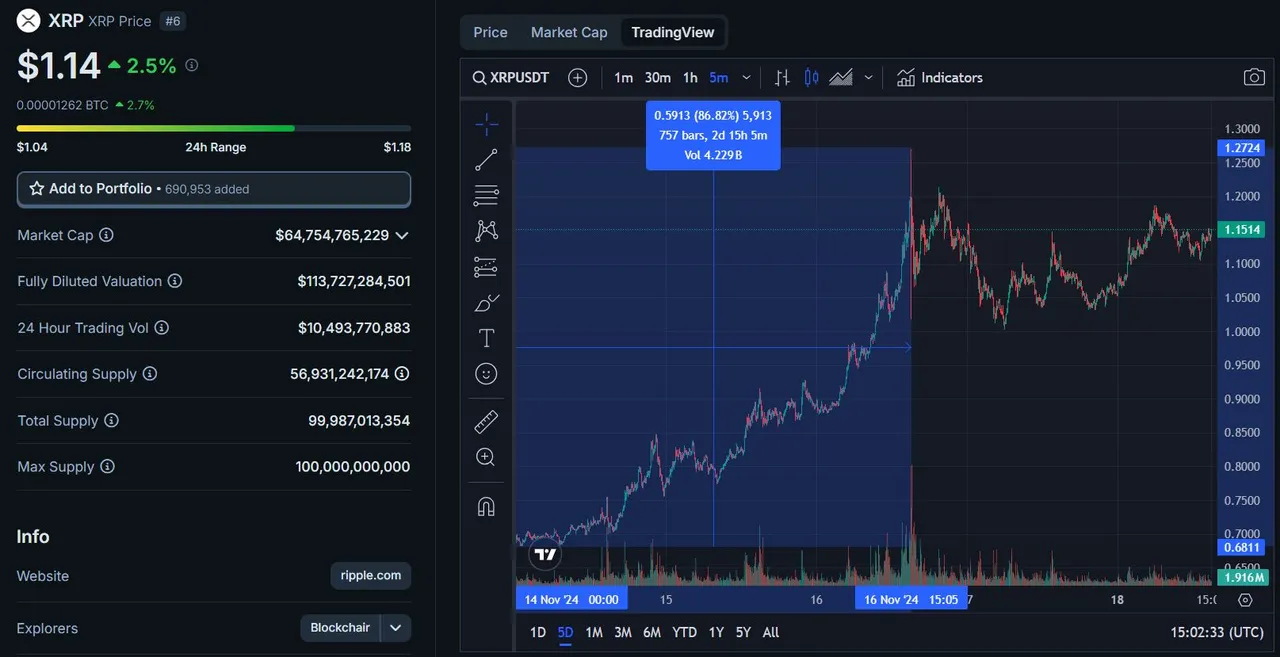Click the 24h Range progress bar
This screenshot has height=657, width=1280.
[x=214, y=128]
